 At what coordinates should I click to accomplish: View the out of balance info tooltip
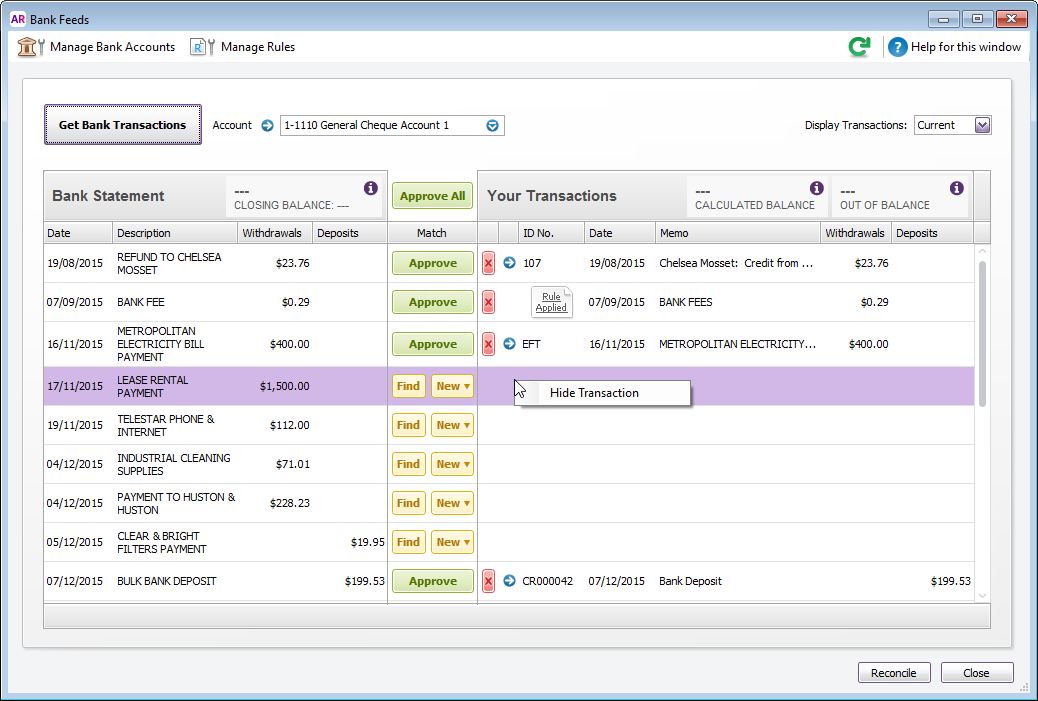point(956,187)
